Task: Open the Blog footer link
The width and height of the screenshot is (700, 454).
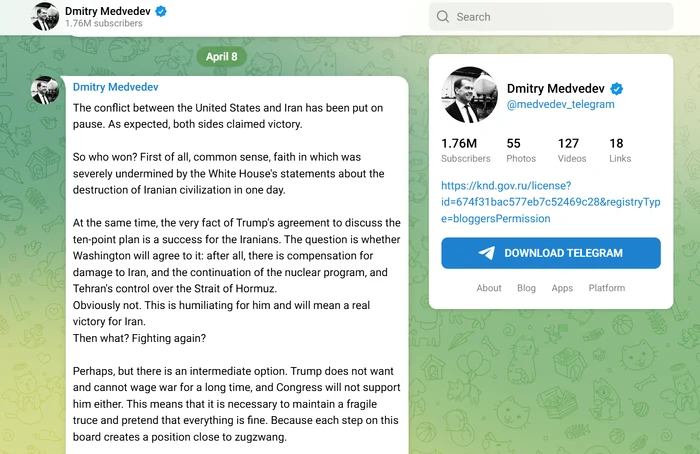Action: 526,288
